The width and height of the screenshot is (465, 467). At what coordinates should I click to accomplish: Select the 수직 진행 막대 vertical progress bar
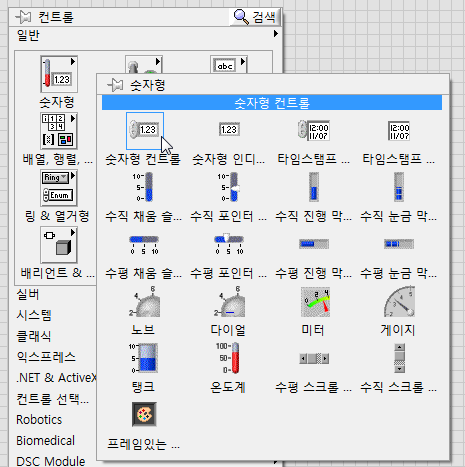coord(314,187)
